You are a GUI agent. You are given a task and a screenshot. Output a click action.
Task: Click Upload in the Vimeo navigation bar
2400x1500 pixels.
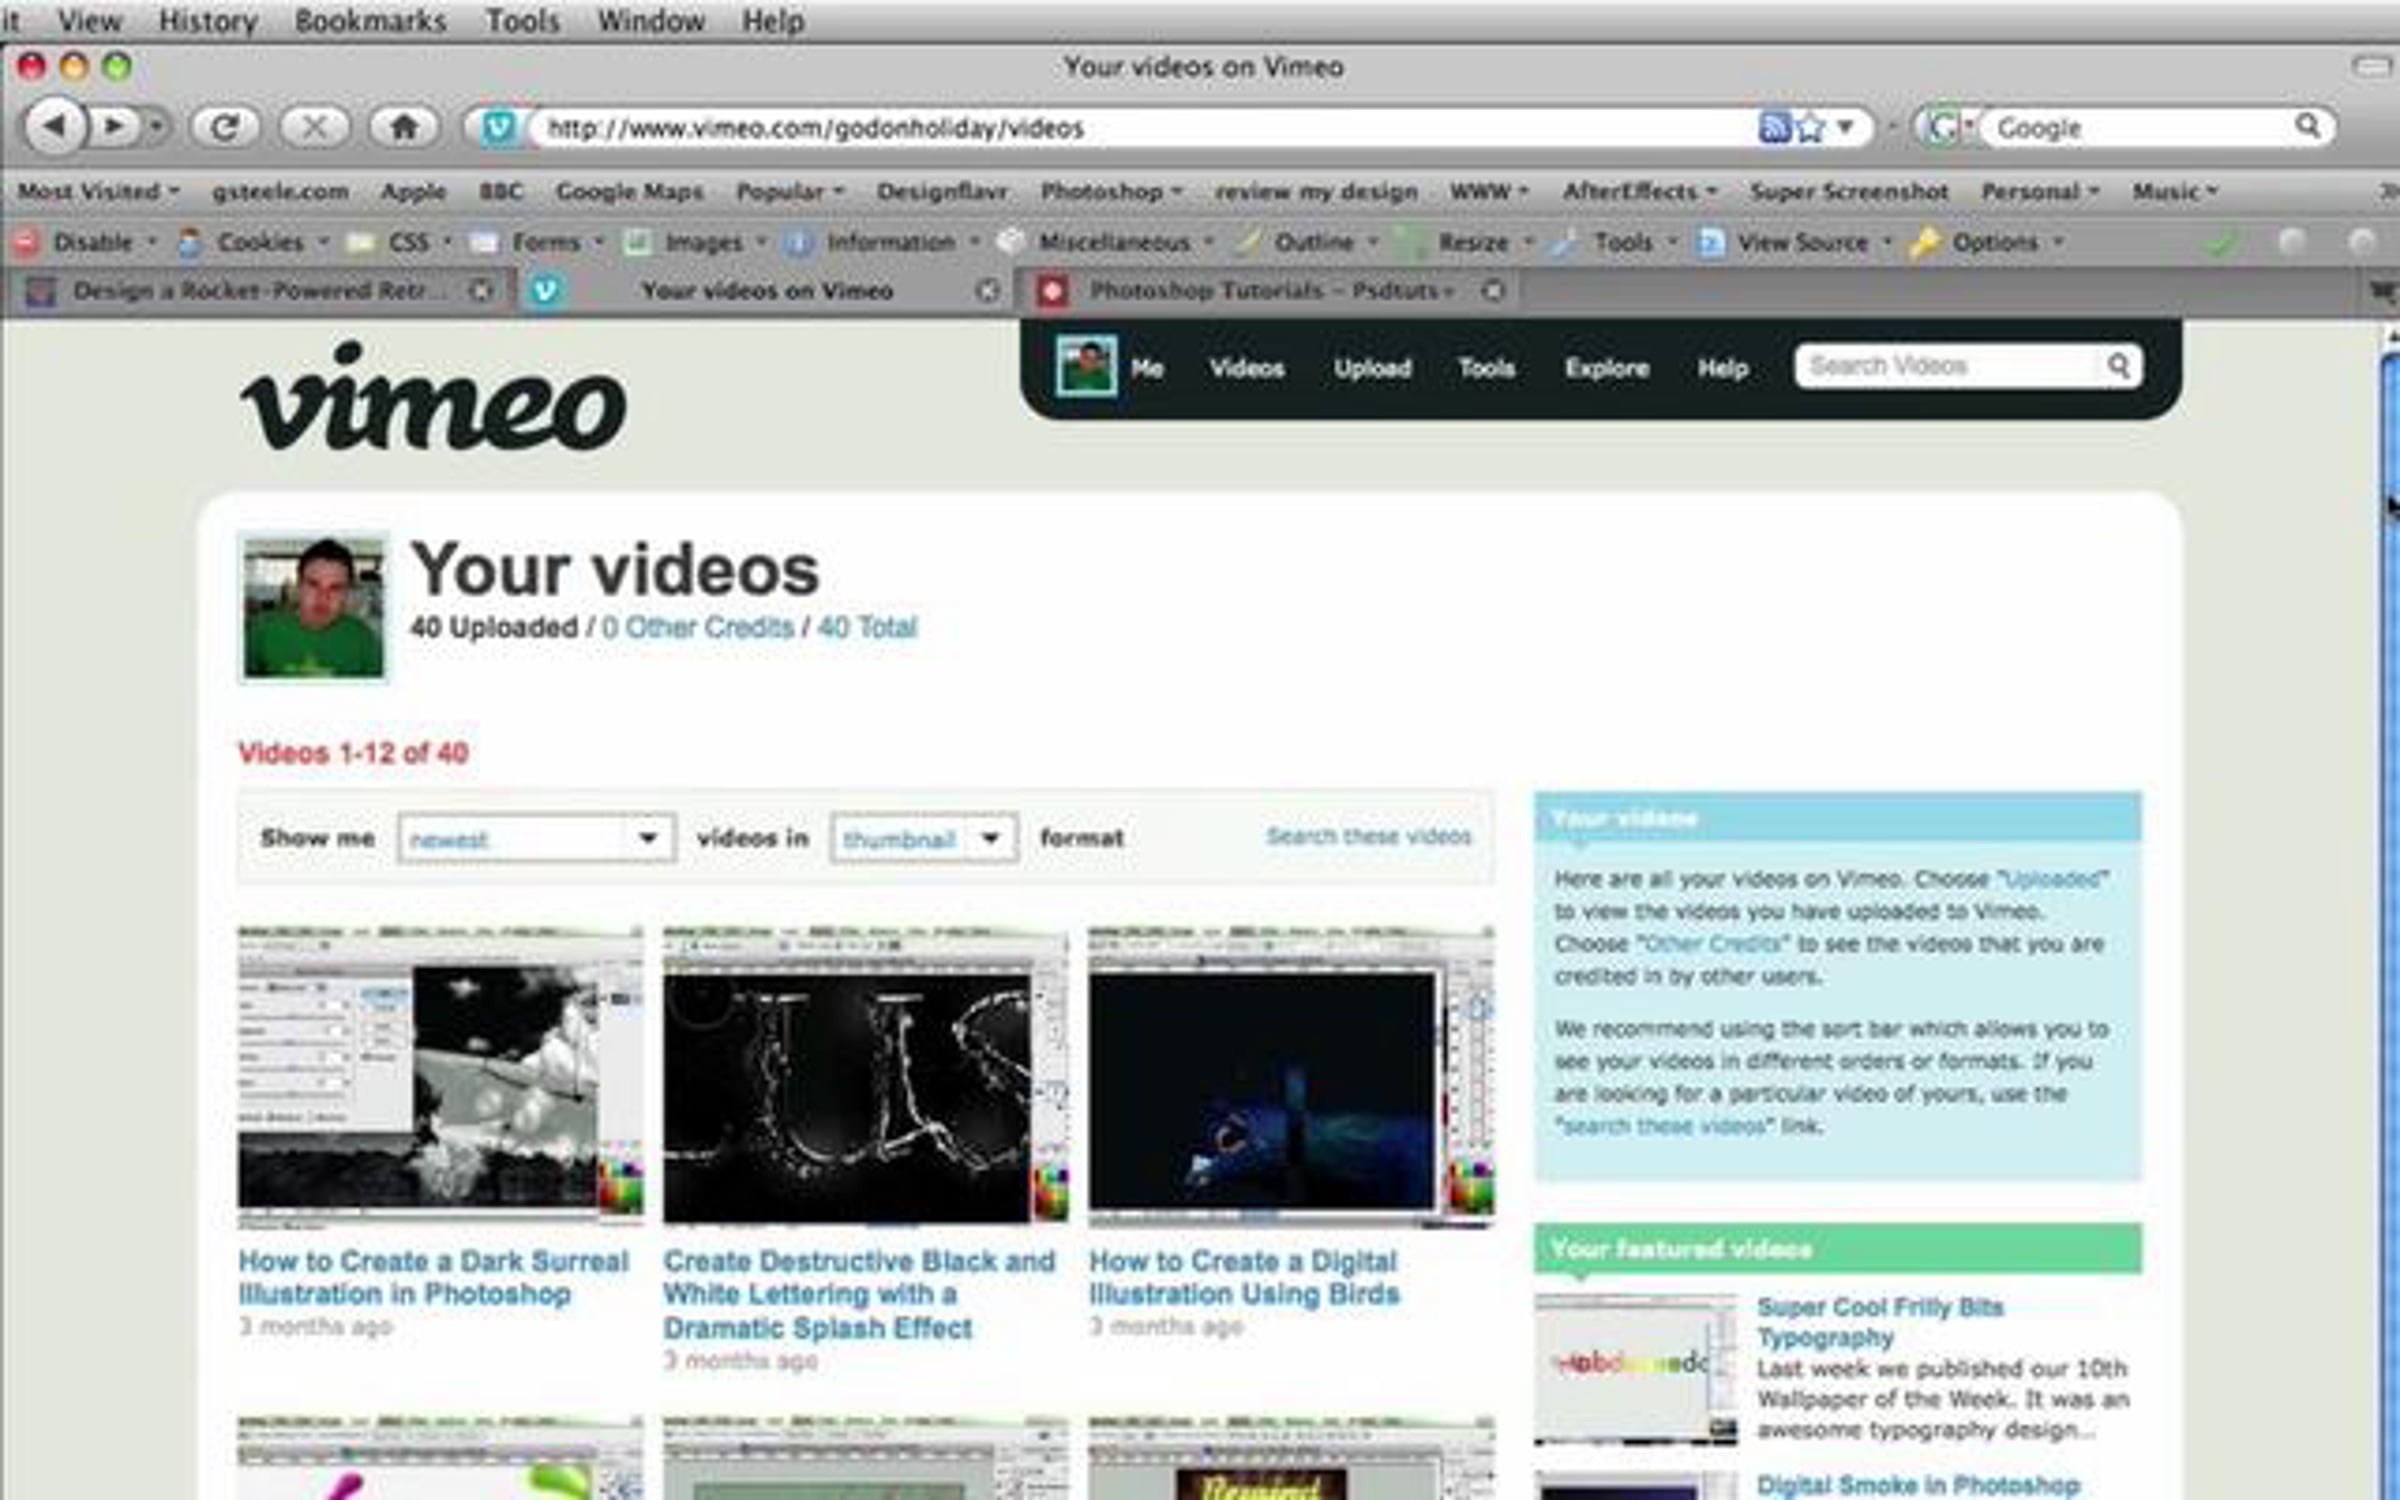pyautogui.click(x=1372, y=368)
